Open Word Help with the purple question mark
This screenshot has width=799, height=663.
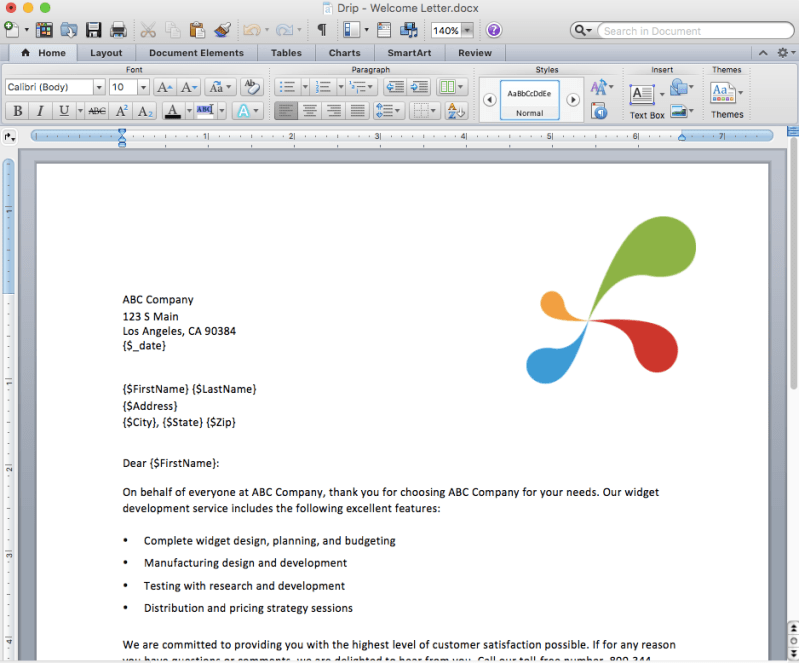pyautogui.click(x=493, y=30)
